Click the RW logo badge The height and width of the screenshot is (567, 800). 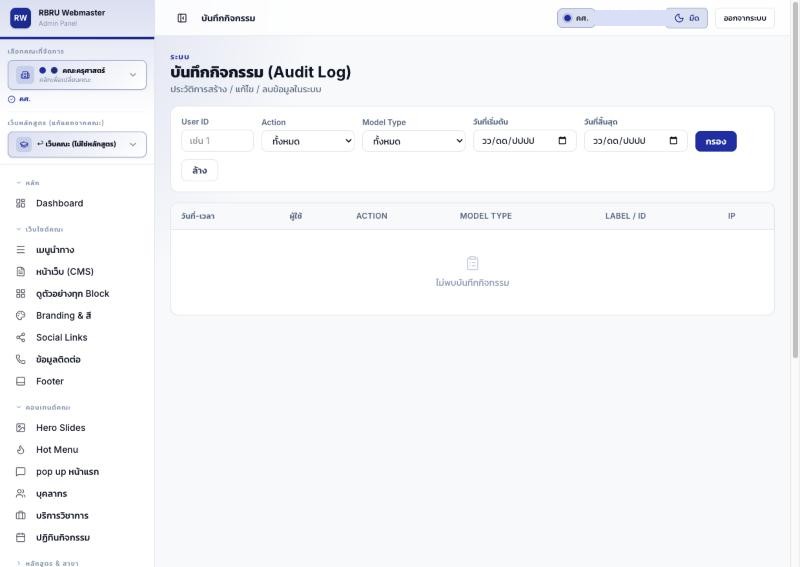point(20,18)
